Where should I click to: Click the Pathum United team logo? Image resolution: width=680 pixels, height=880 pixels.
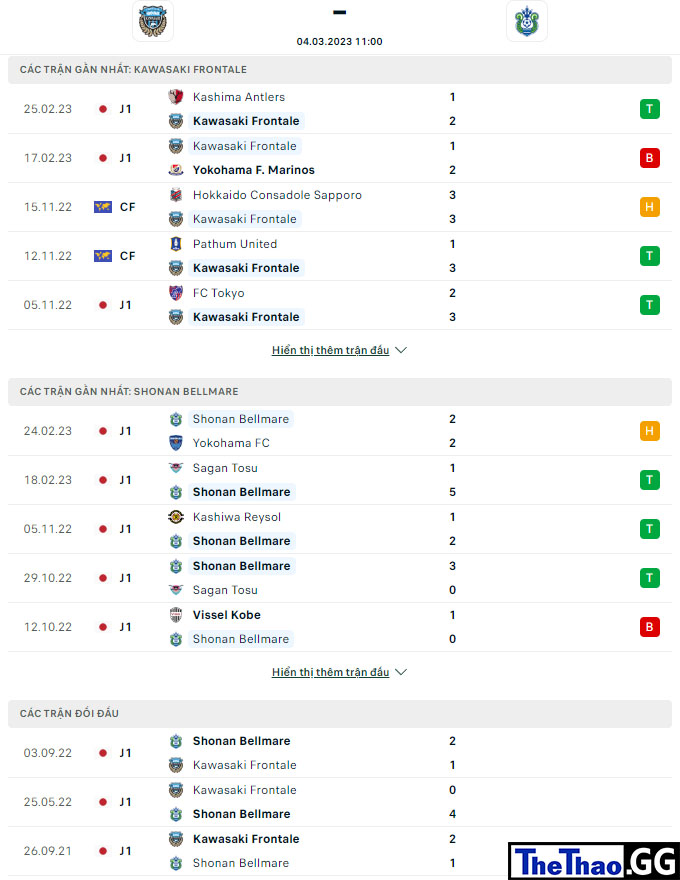176,244
